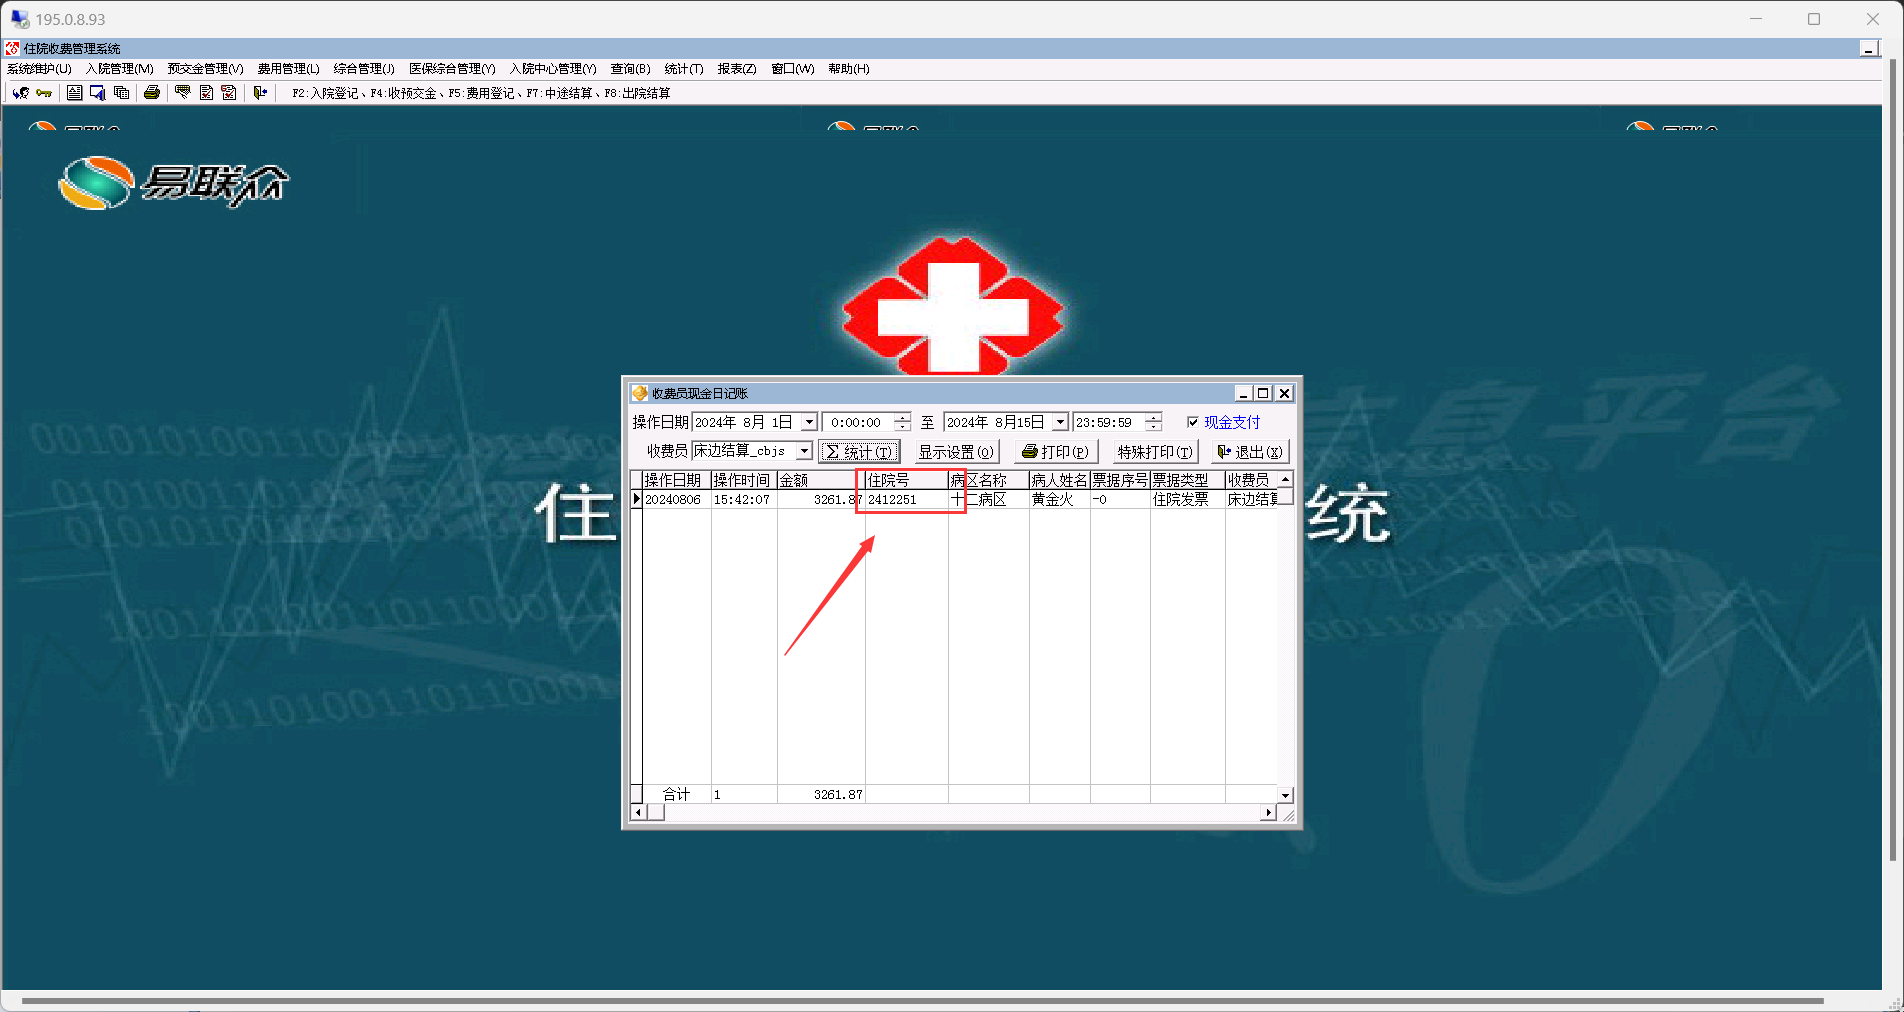
Task: Click the checklist page toolbar icon
Action: point(206,93)
